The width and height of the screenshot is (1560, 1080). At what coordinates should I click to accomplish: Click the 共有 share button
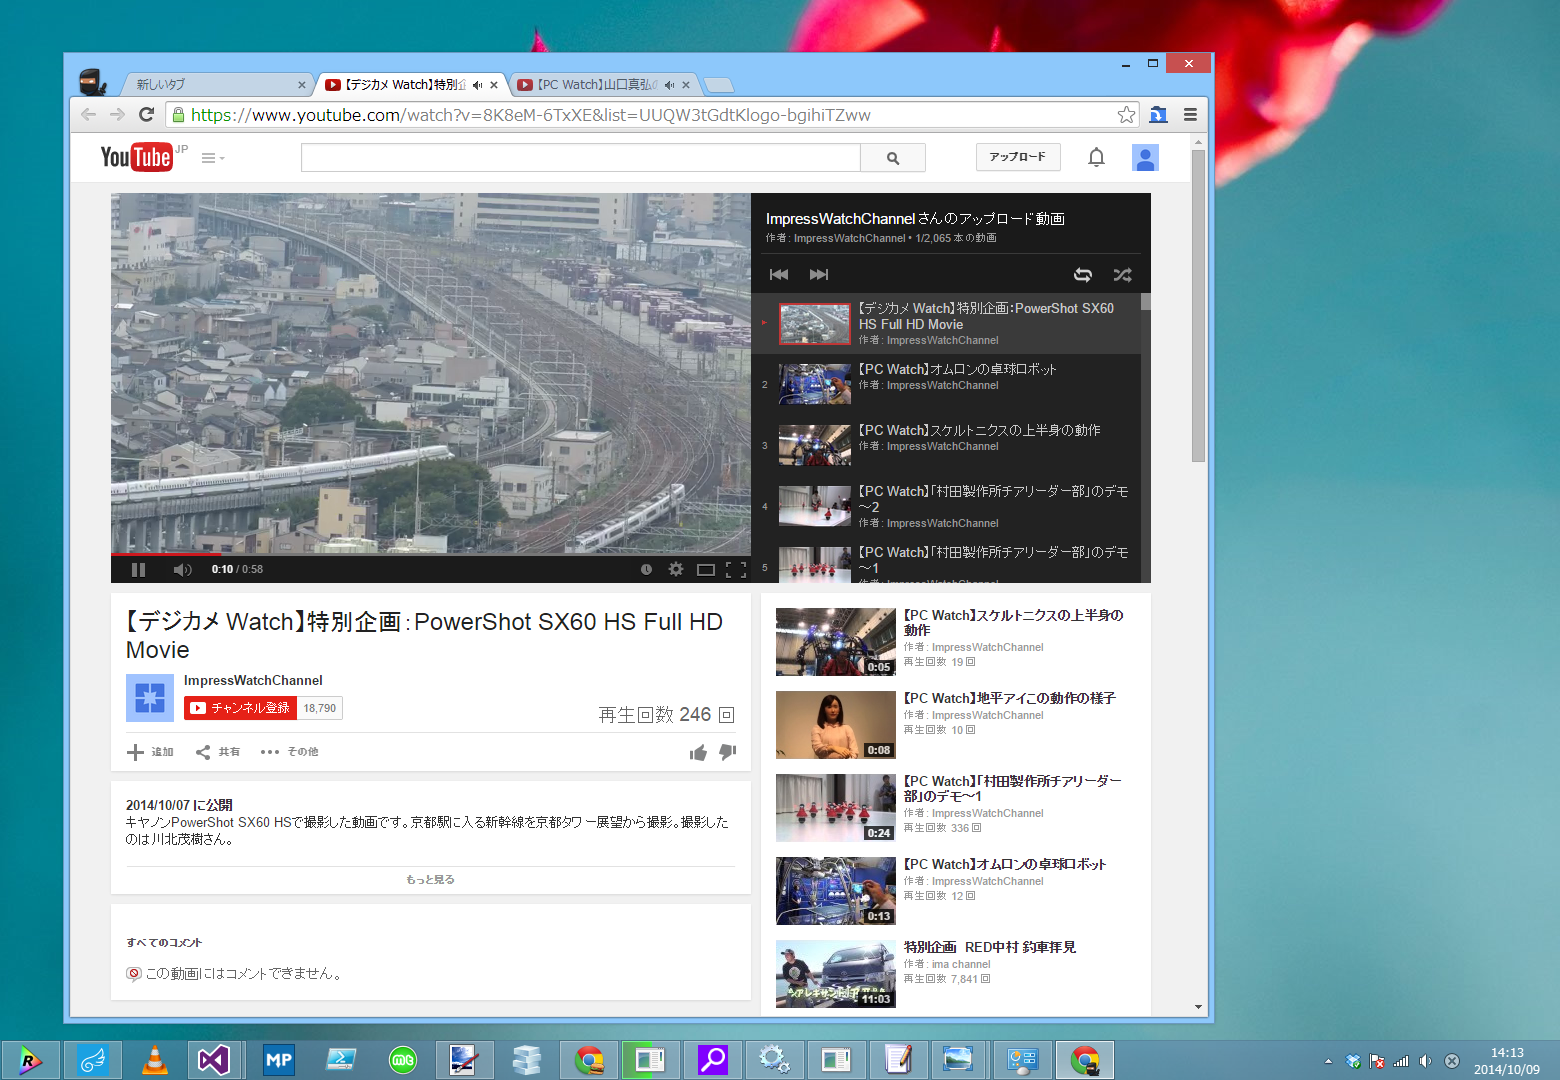[x=218, y=752]
